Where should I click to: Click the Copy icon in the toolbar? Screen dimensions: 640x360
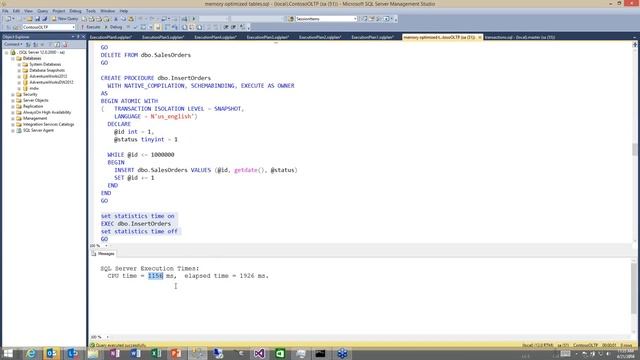(123, 19)
